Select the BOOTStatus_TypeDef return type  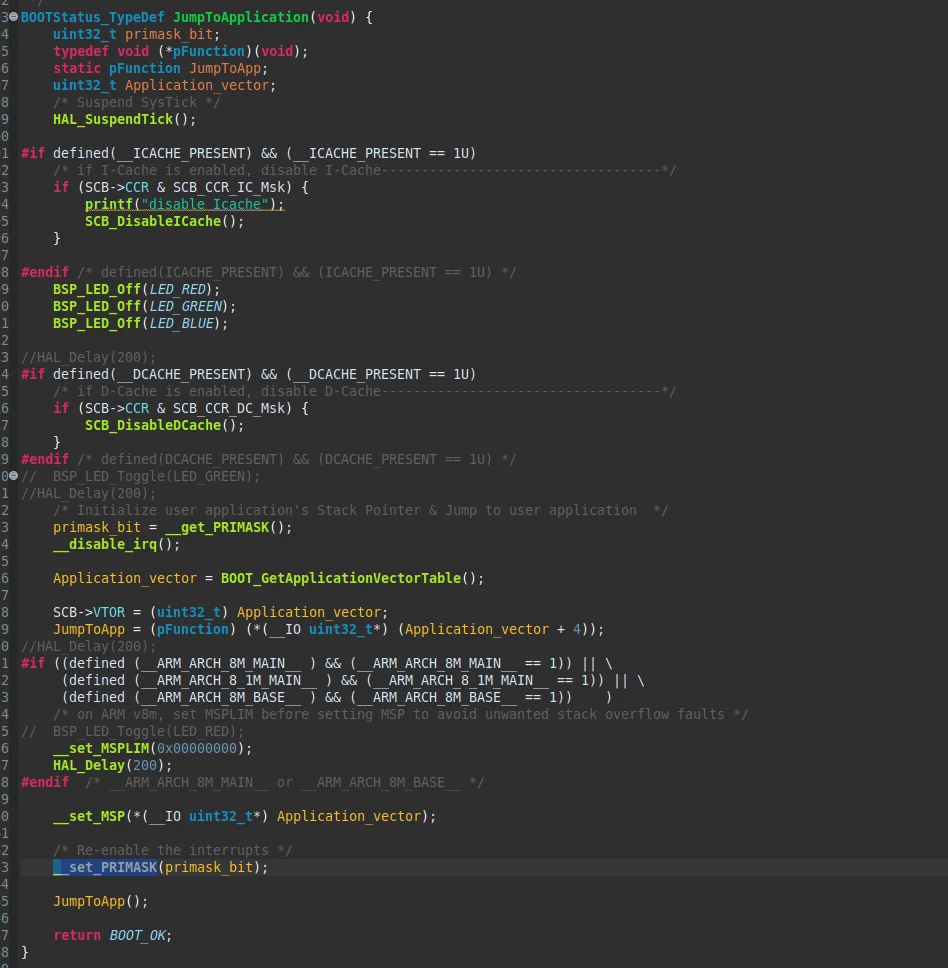[93, 17]
